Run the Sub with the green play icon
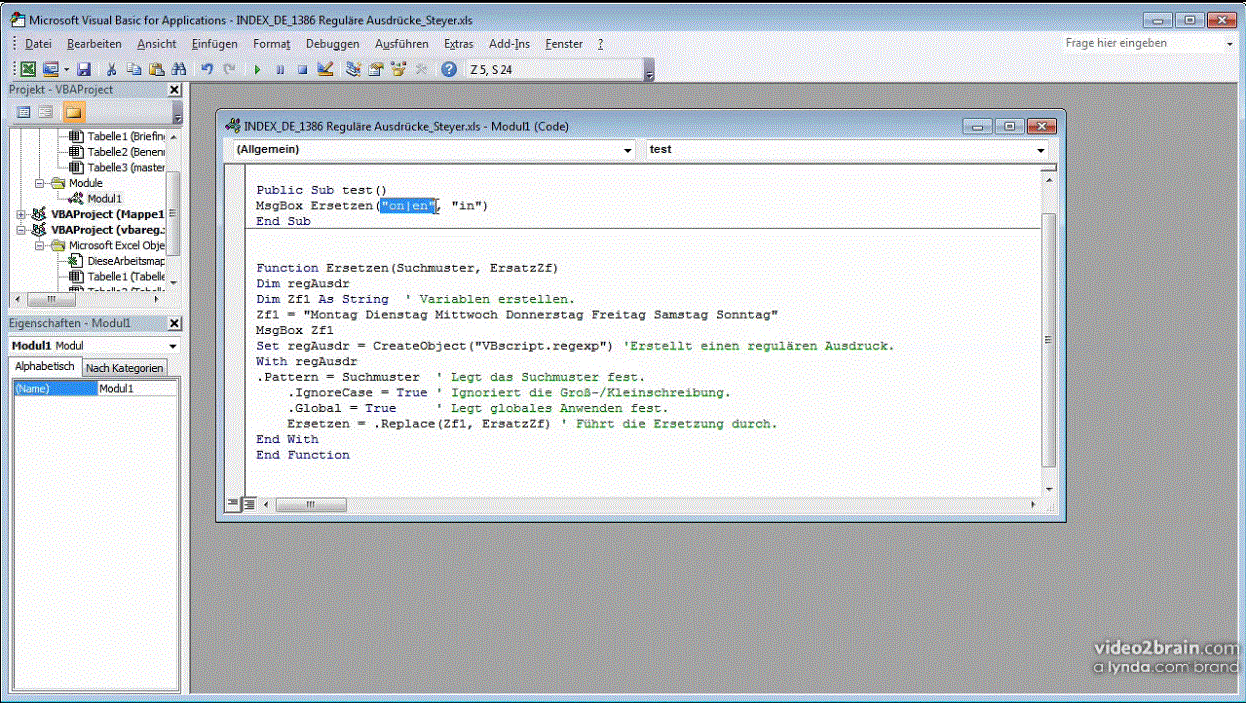 257,69
